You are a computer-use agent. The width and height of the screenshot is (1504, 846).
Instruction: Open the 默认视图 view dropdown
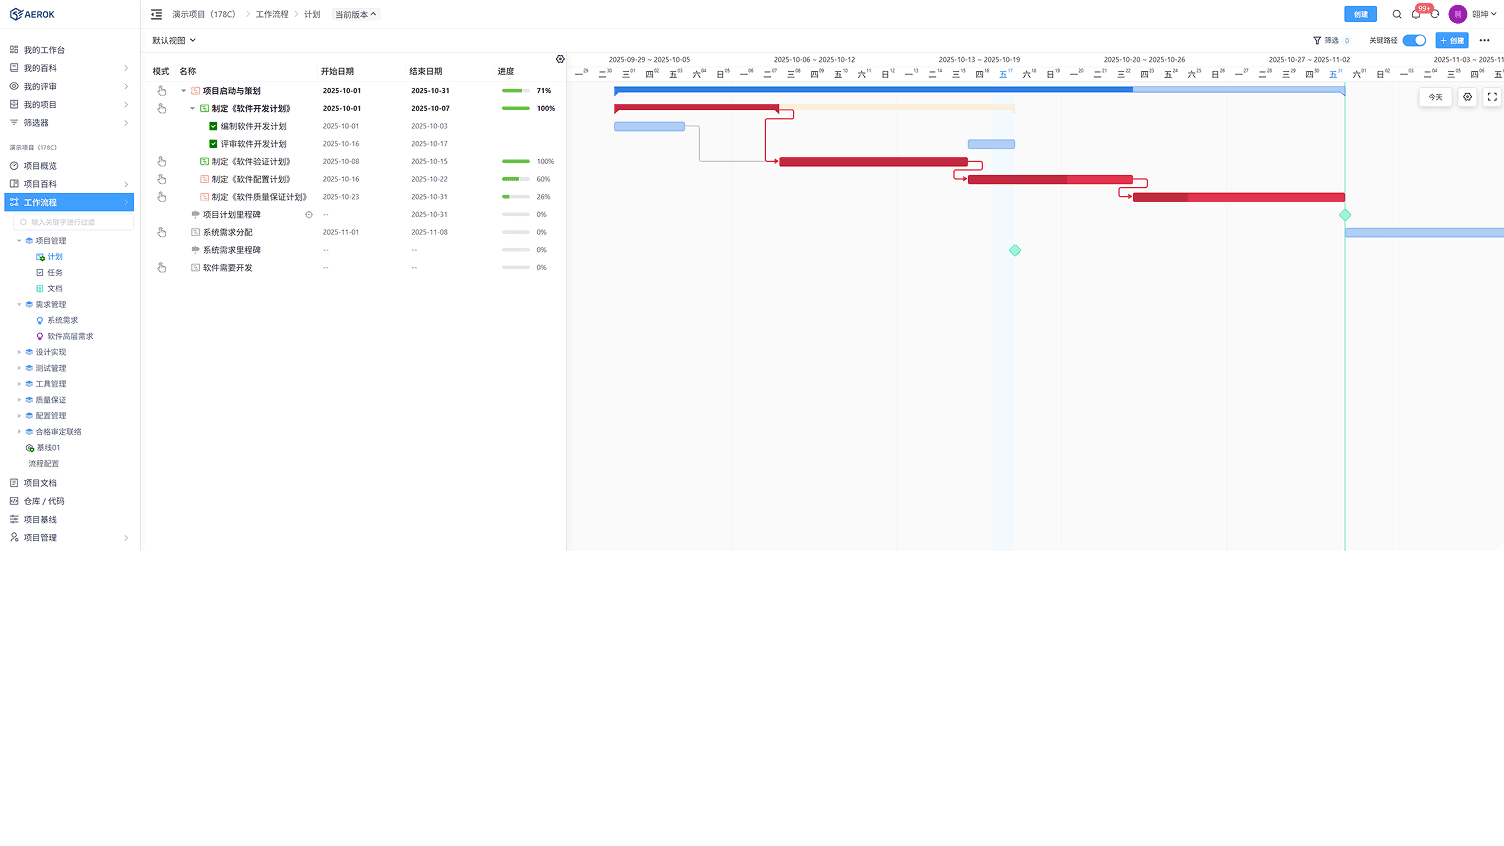172,40
